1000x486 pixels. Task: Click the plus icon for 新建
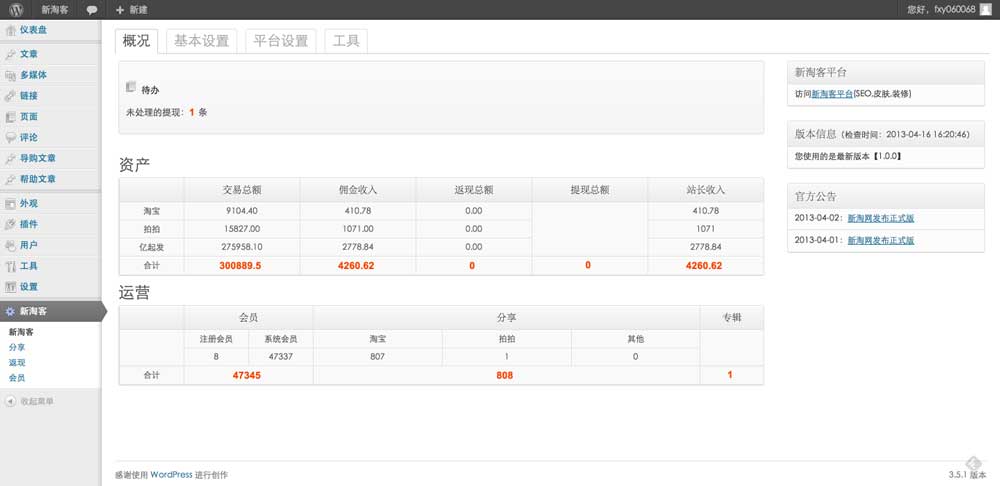[x=119, y=10]
